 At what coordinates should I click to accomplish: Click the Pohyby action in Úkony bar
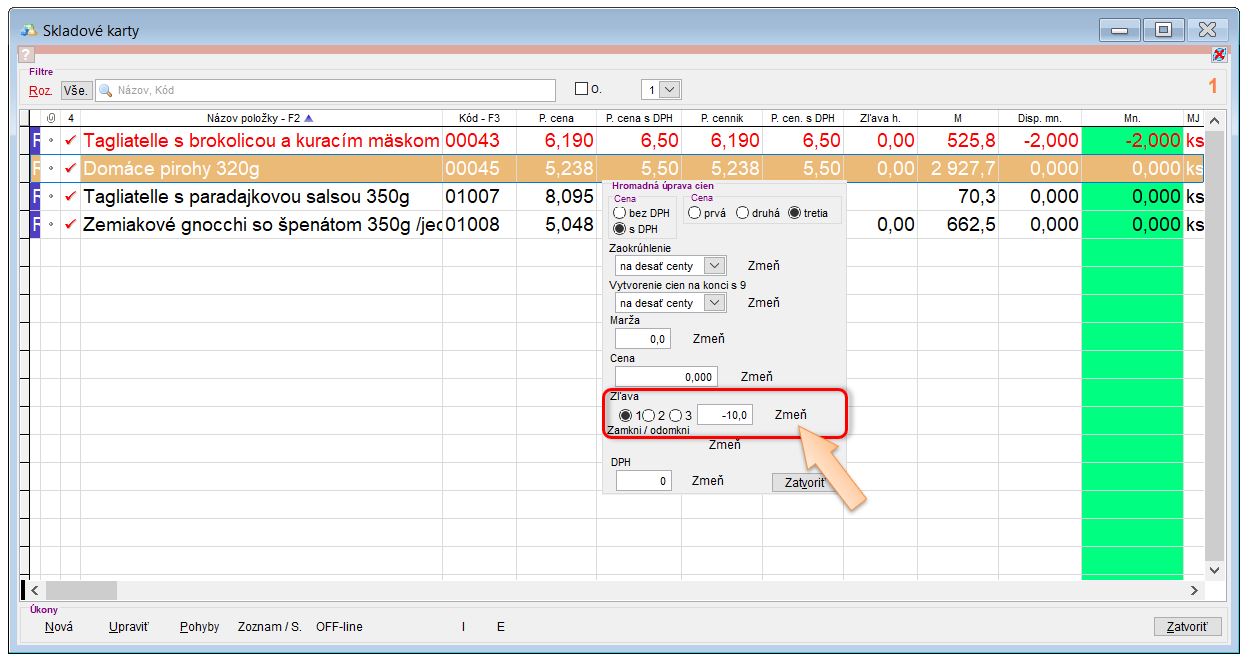[199, 627]
